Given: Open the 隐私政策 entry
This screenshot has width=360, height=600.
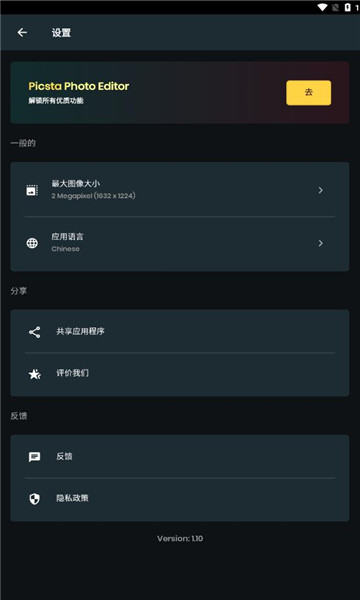Looking at the screenshot, I should pyautogui.click(x=180, y=499).
